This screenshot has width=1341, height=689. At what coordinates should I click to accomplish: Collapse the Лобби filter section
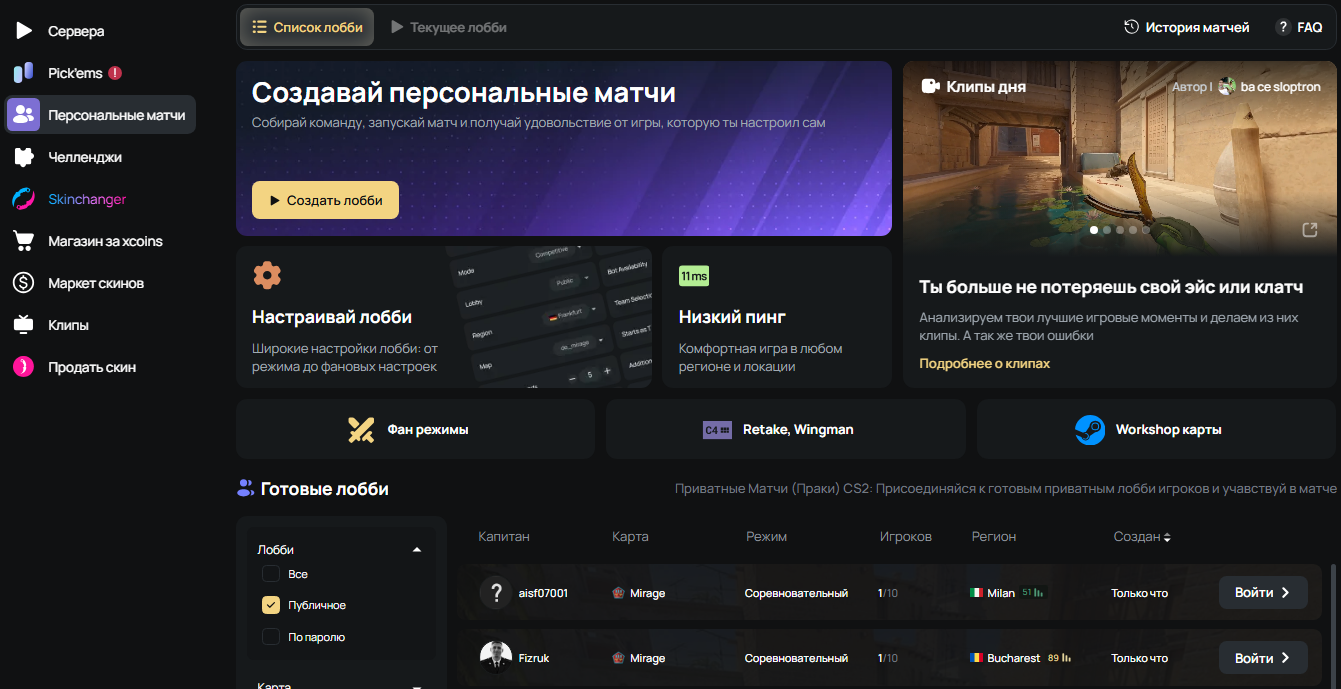[417, 550]
